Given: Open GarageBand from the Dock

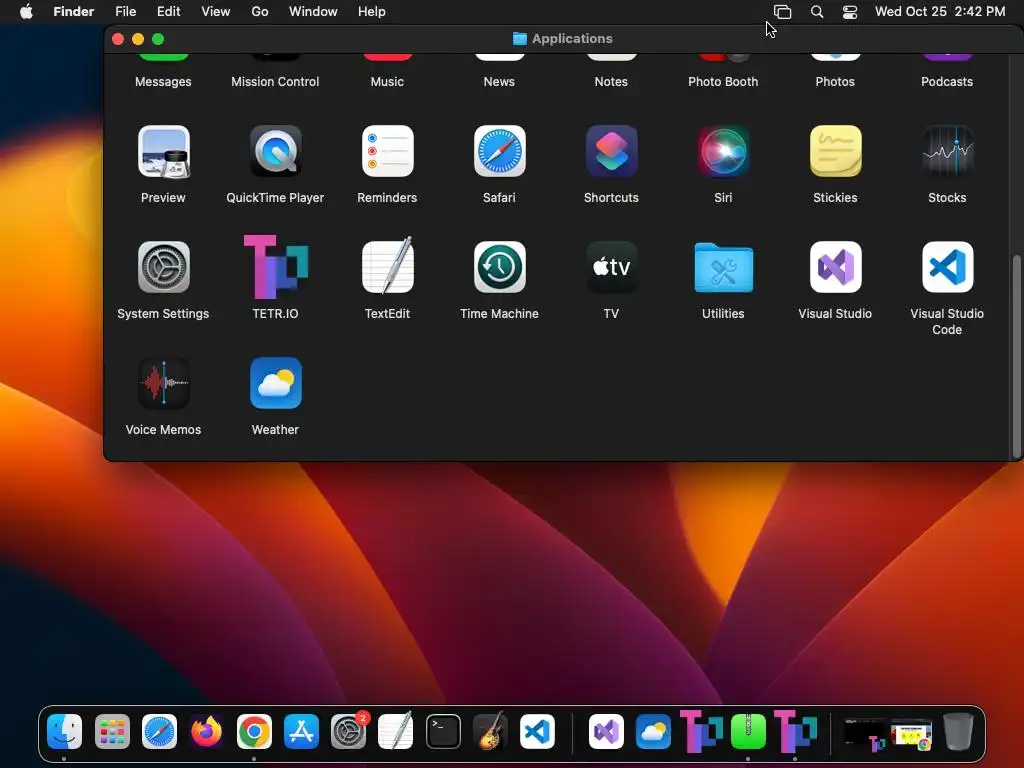Looking at the screenshot, I should coord(490,730).
